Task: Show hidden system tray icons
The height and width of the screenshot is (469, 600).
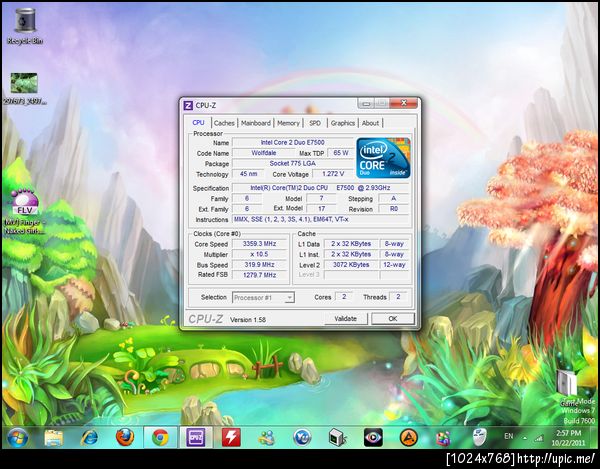Action: click(x=525, y=438)
